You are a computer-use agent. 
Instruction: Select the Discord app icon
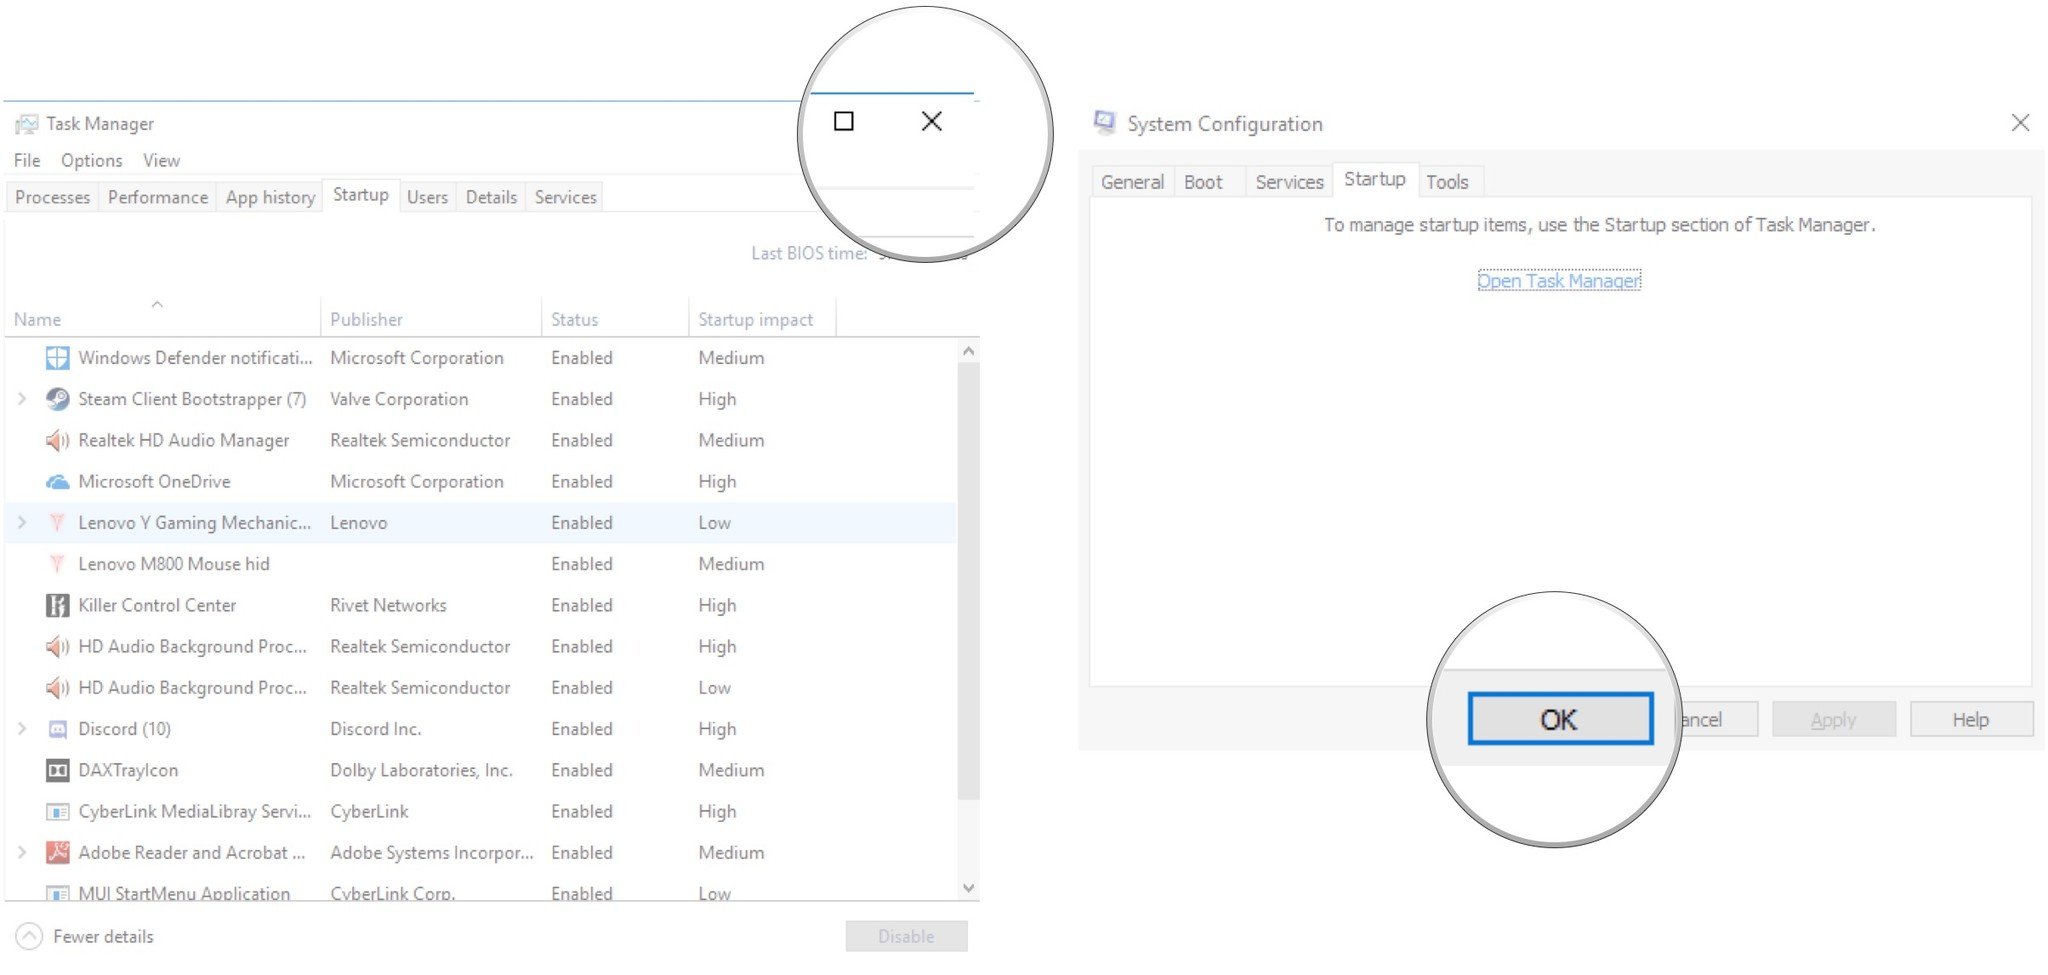point(58,730)
